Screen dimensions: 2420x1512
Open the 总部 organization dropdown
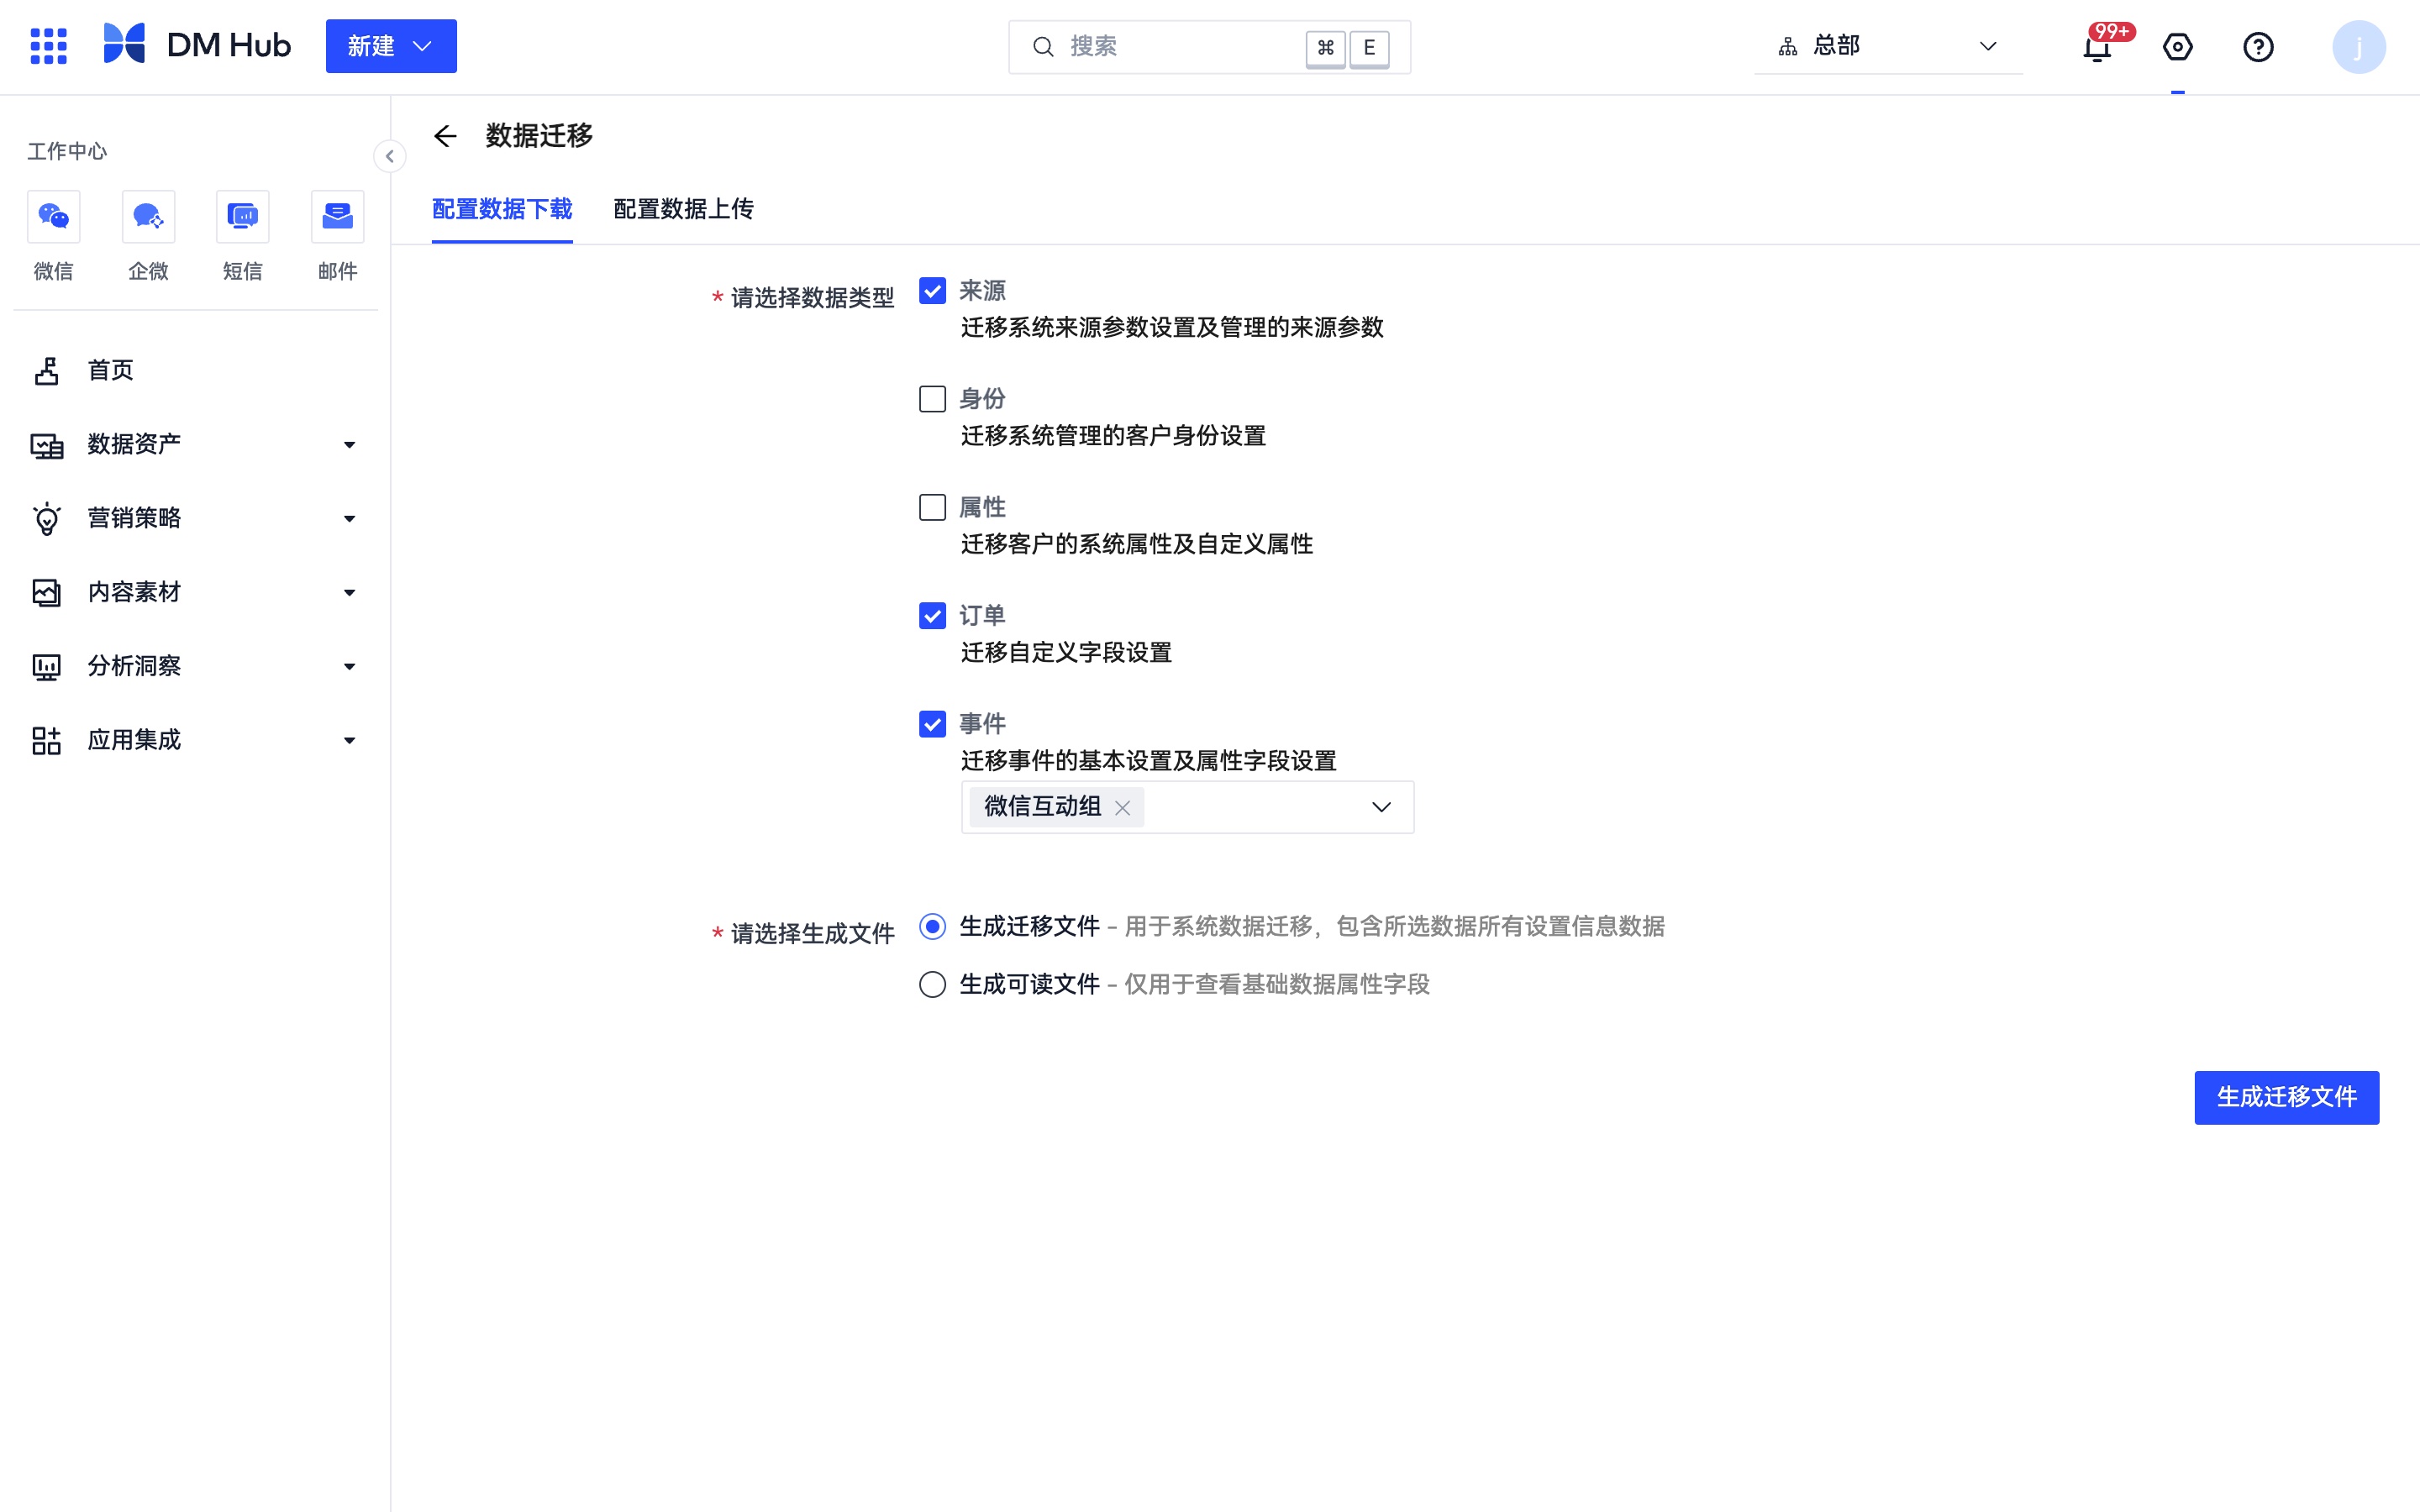point(1888,46)
